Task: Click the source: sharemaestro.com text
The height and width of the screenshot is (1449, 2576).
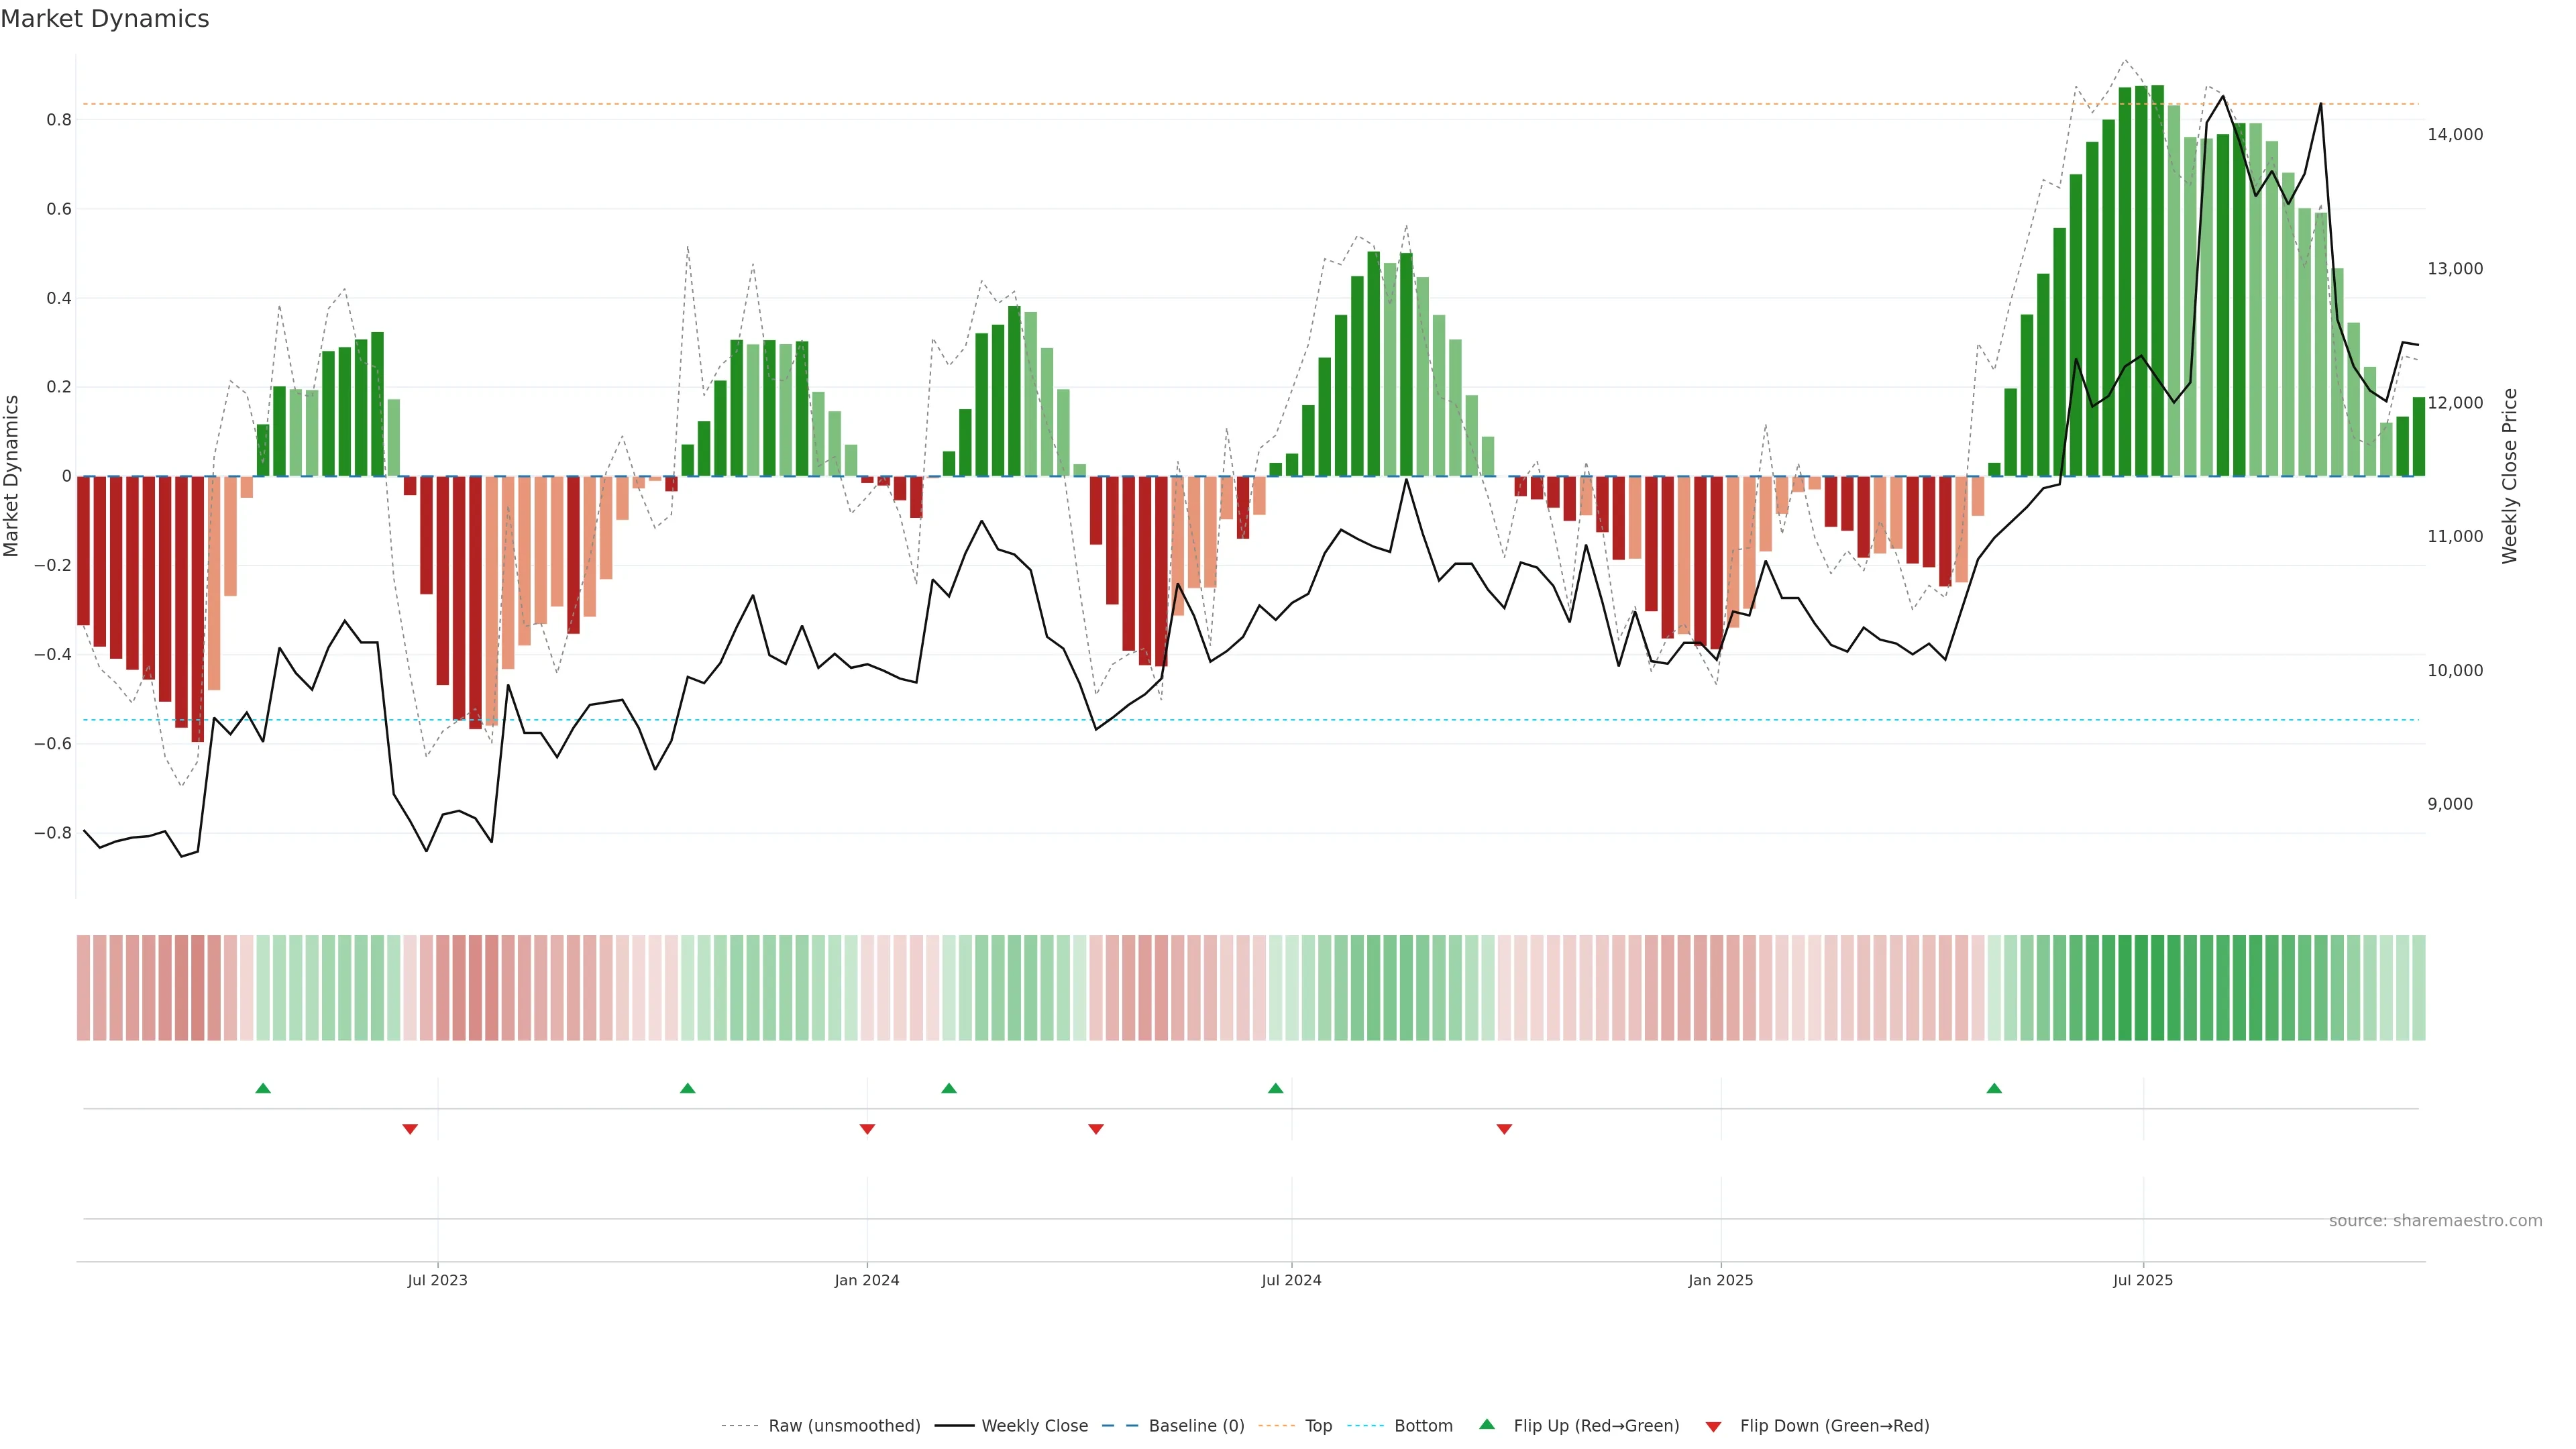Action: [x=2435, y=1221]
